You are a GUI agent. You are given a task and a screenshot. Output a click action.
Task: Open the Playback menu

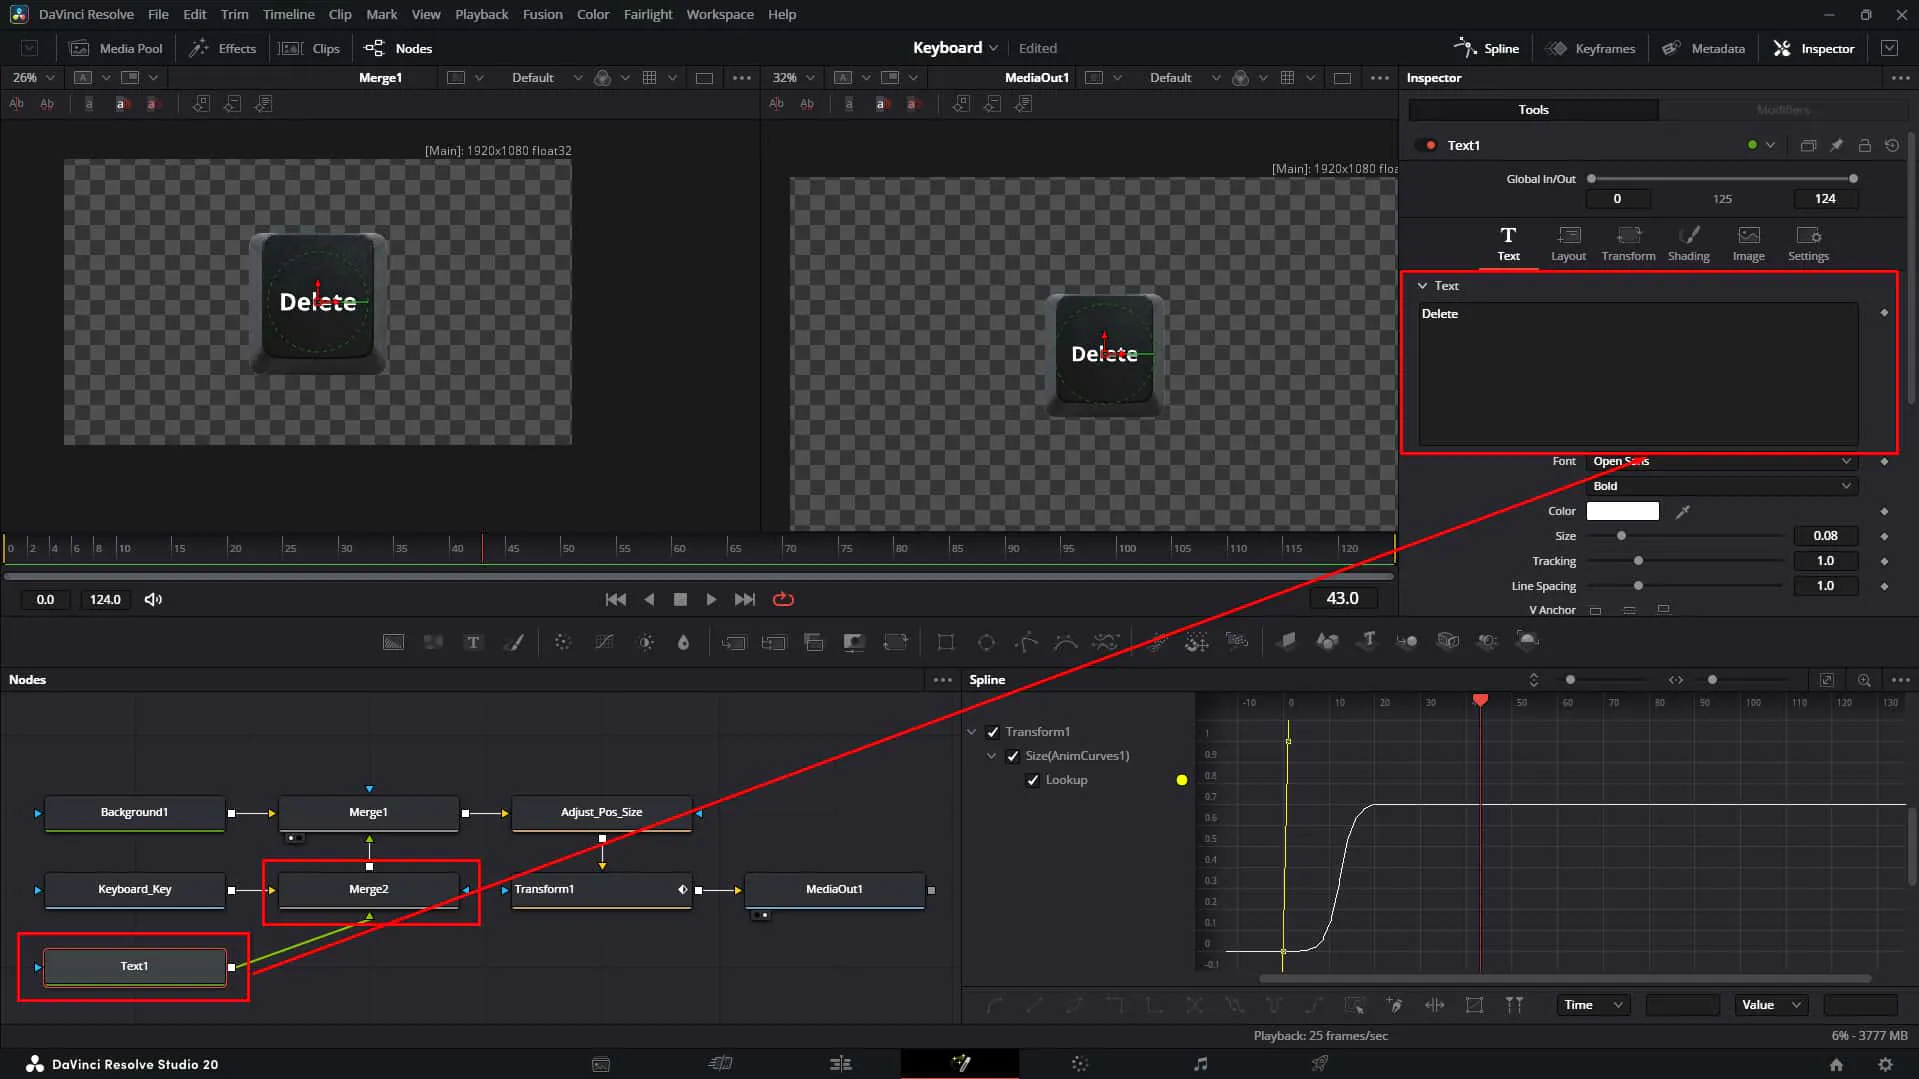pos(481,14)
